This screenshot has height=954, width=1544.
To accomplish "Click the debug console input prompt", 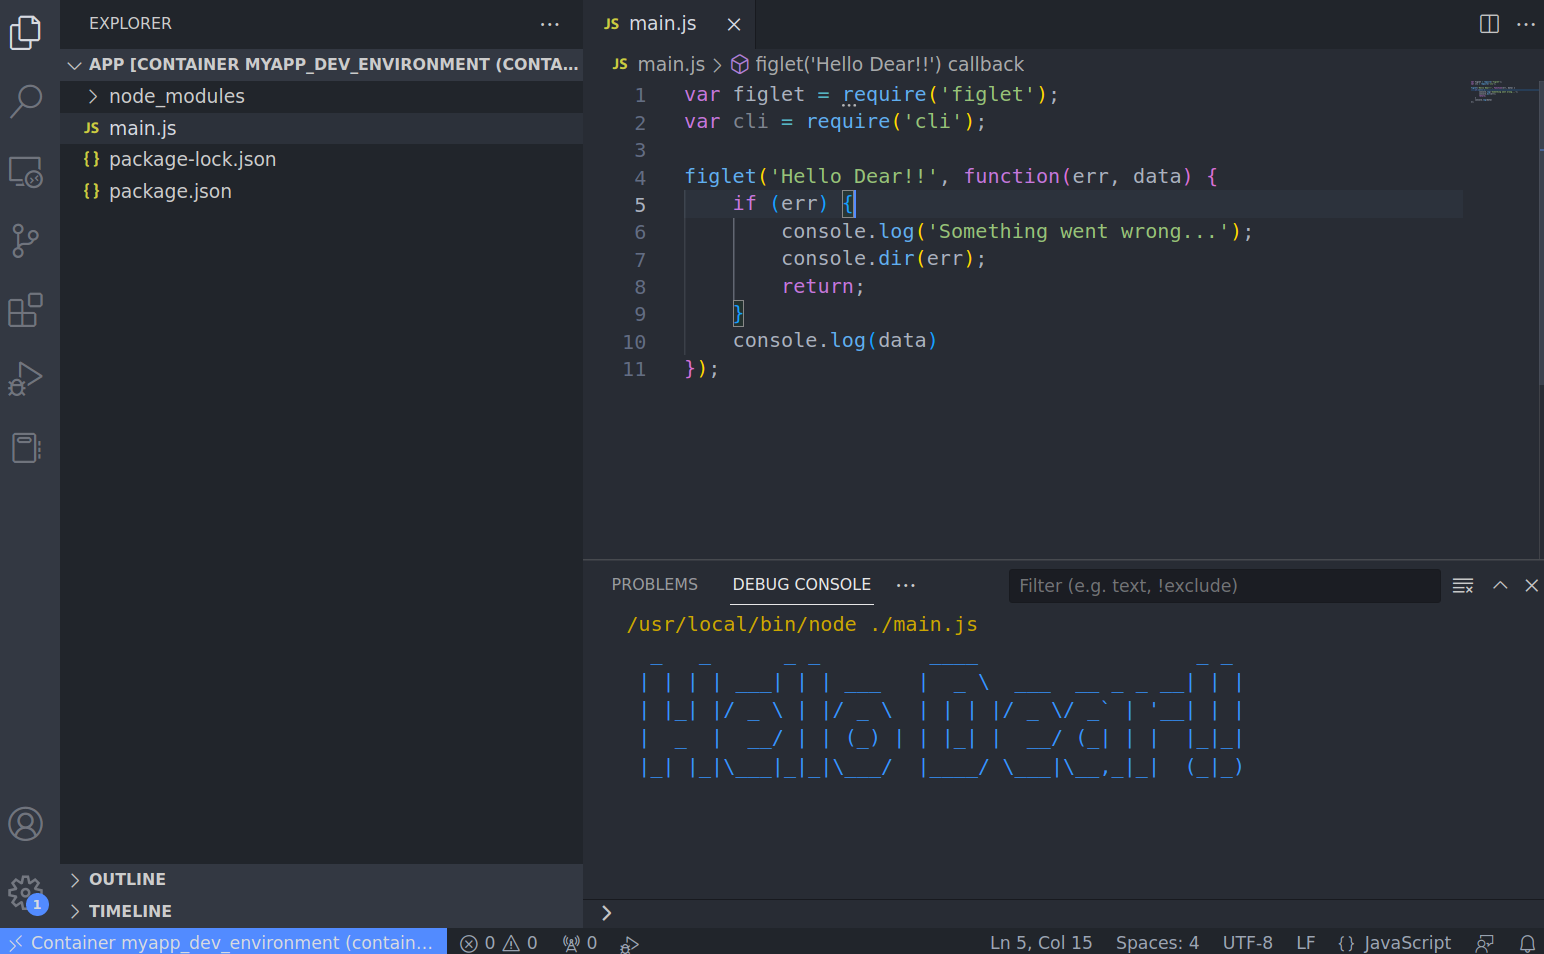I will click(x=1063, y=913).
